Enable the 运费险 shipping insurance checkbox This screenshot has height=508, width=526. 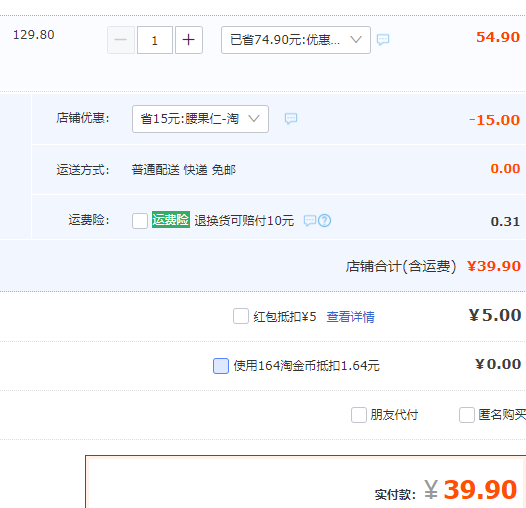pos(140,221)
